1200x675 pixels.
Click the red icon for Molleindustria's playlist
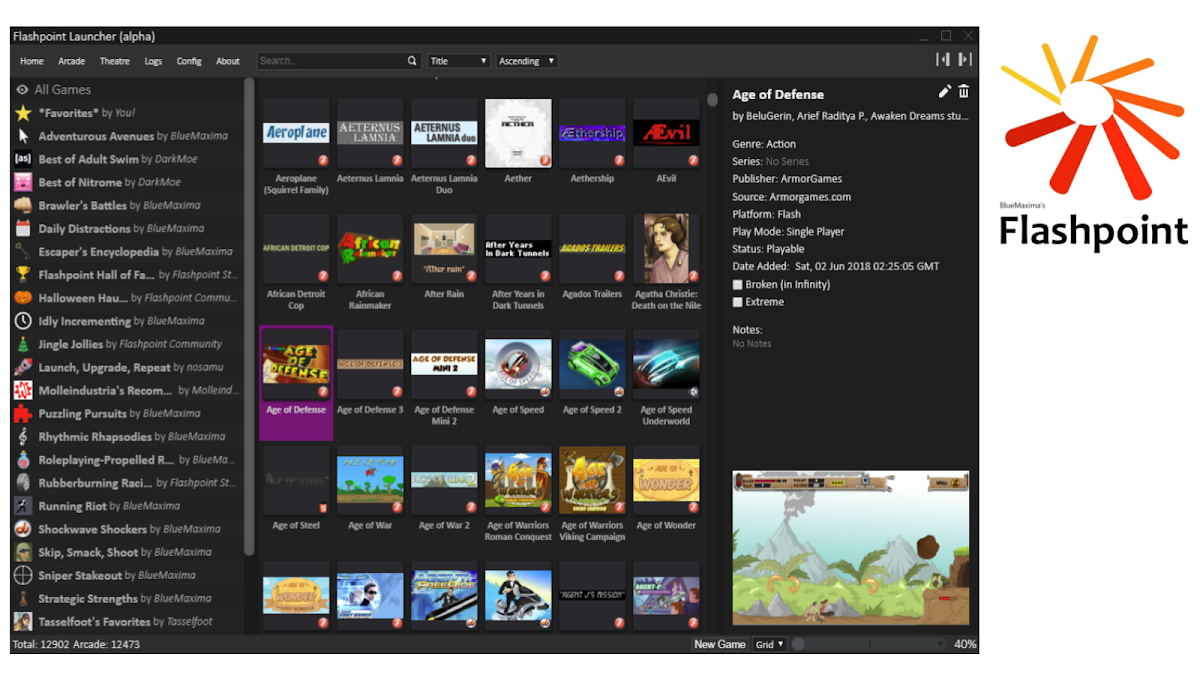[23, 390]
